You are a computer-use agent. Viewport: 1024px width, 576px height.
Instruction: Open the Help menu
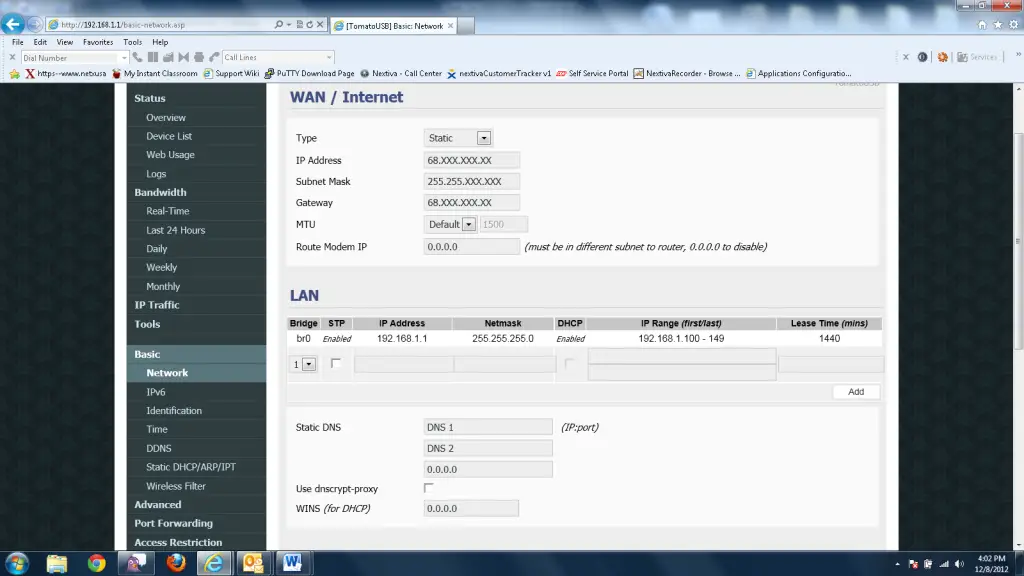pyautogui.click(x=160, y=42)
